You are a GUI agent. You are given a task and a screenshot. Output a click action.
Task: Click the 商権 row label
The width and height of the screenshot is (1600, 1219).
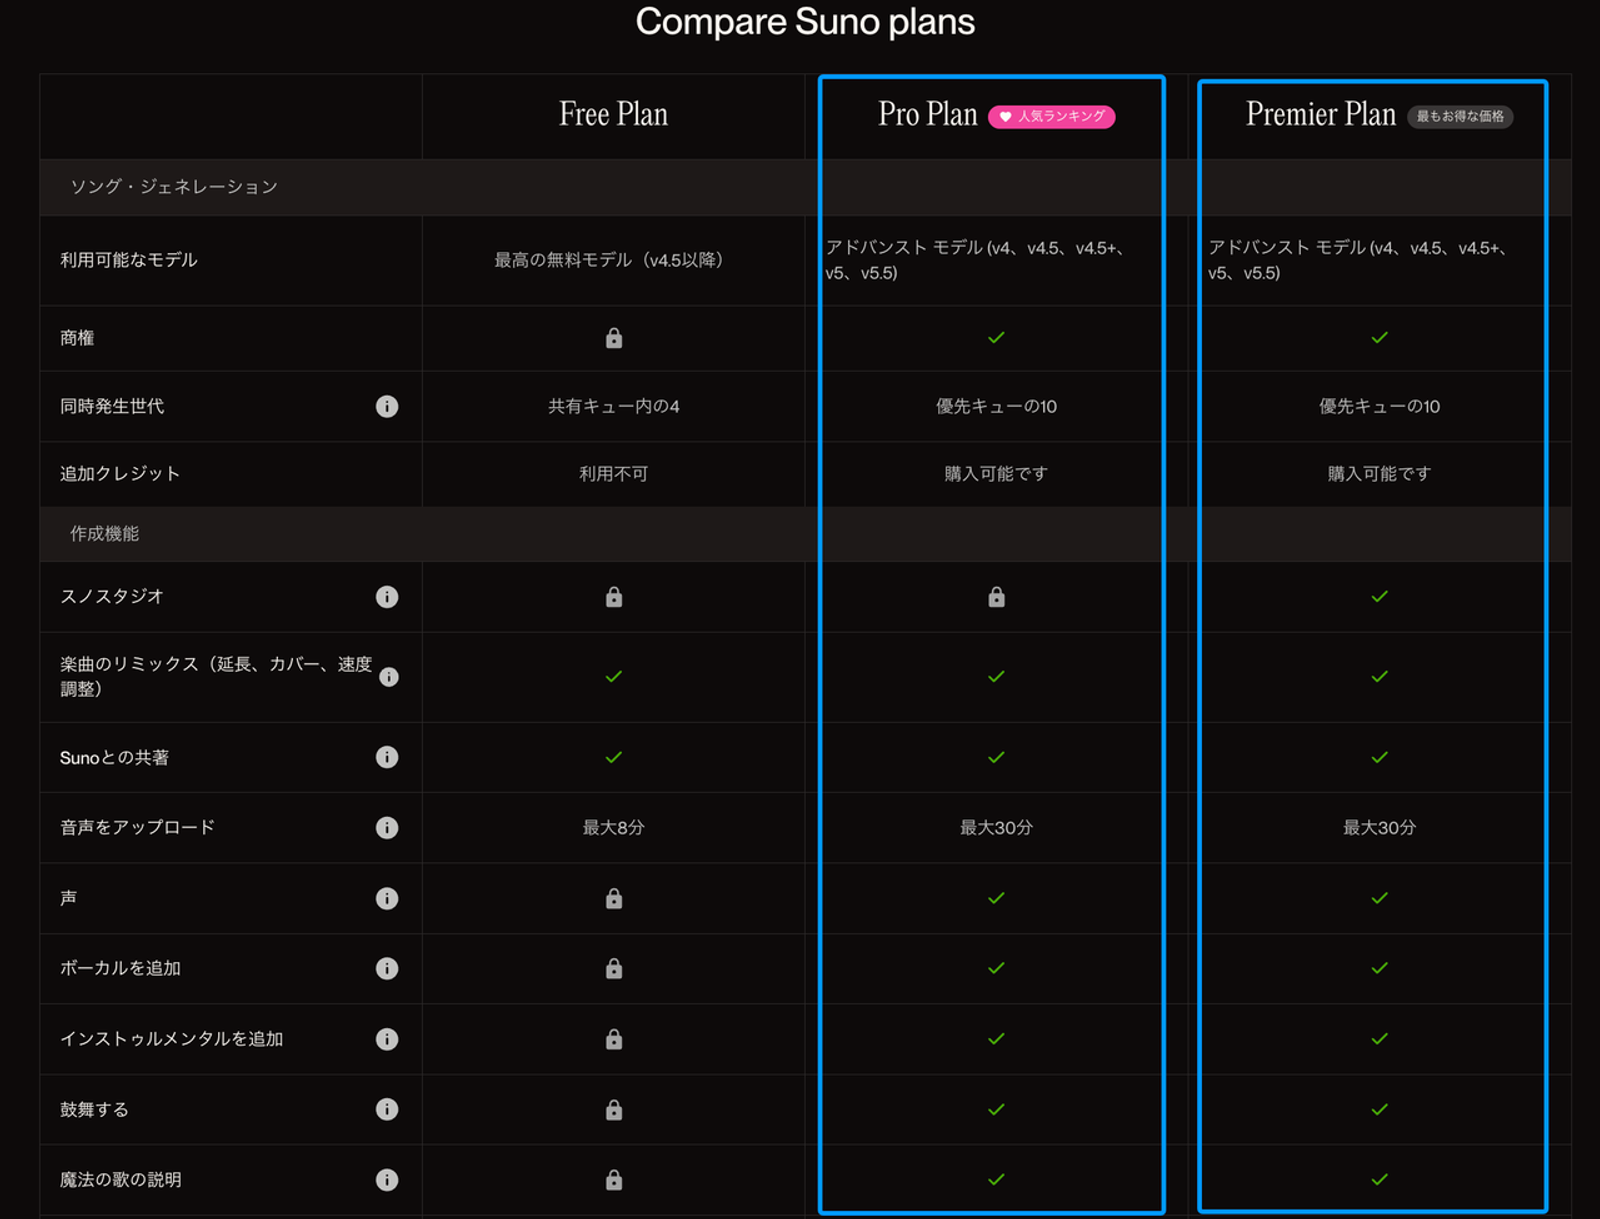[x=77, y=338]
